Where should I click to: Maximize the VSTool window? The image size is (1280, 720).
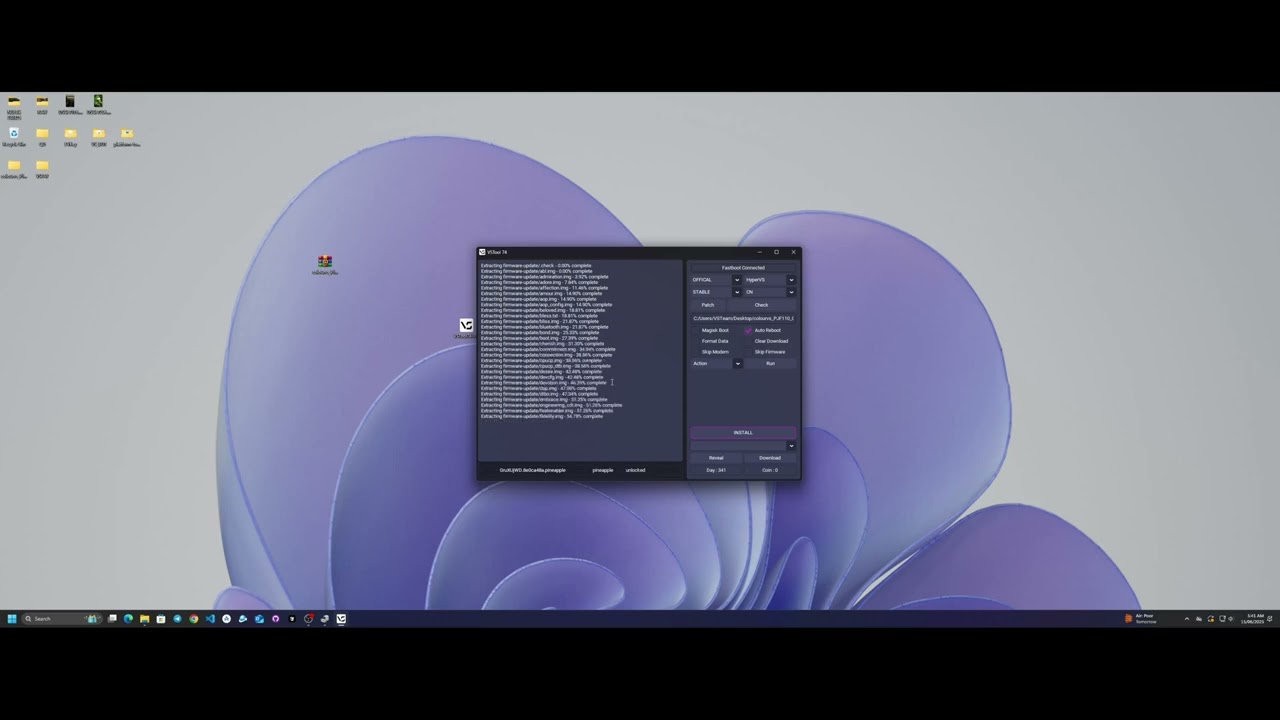point(776,252)
